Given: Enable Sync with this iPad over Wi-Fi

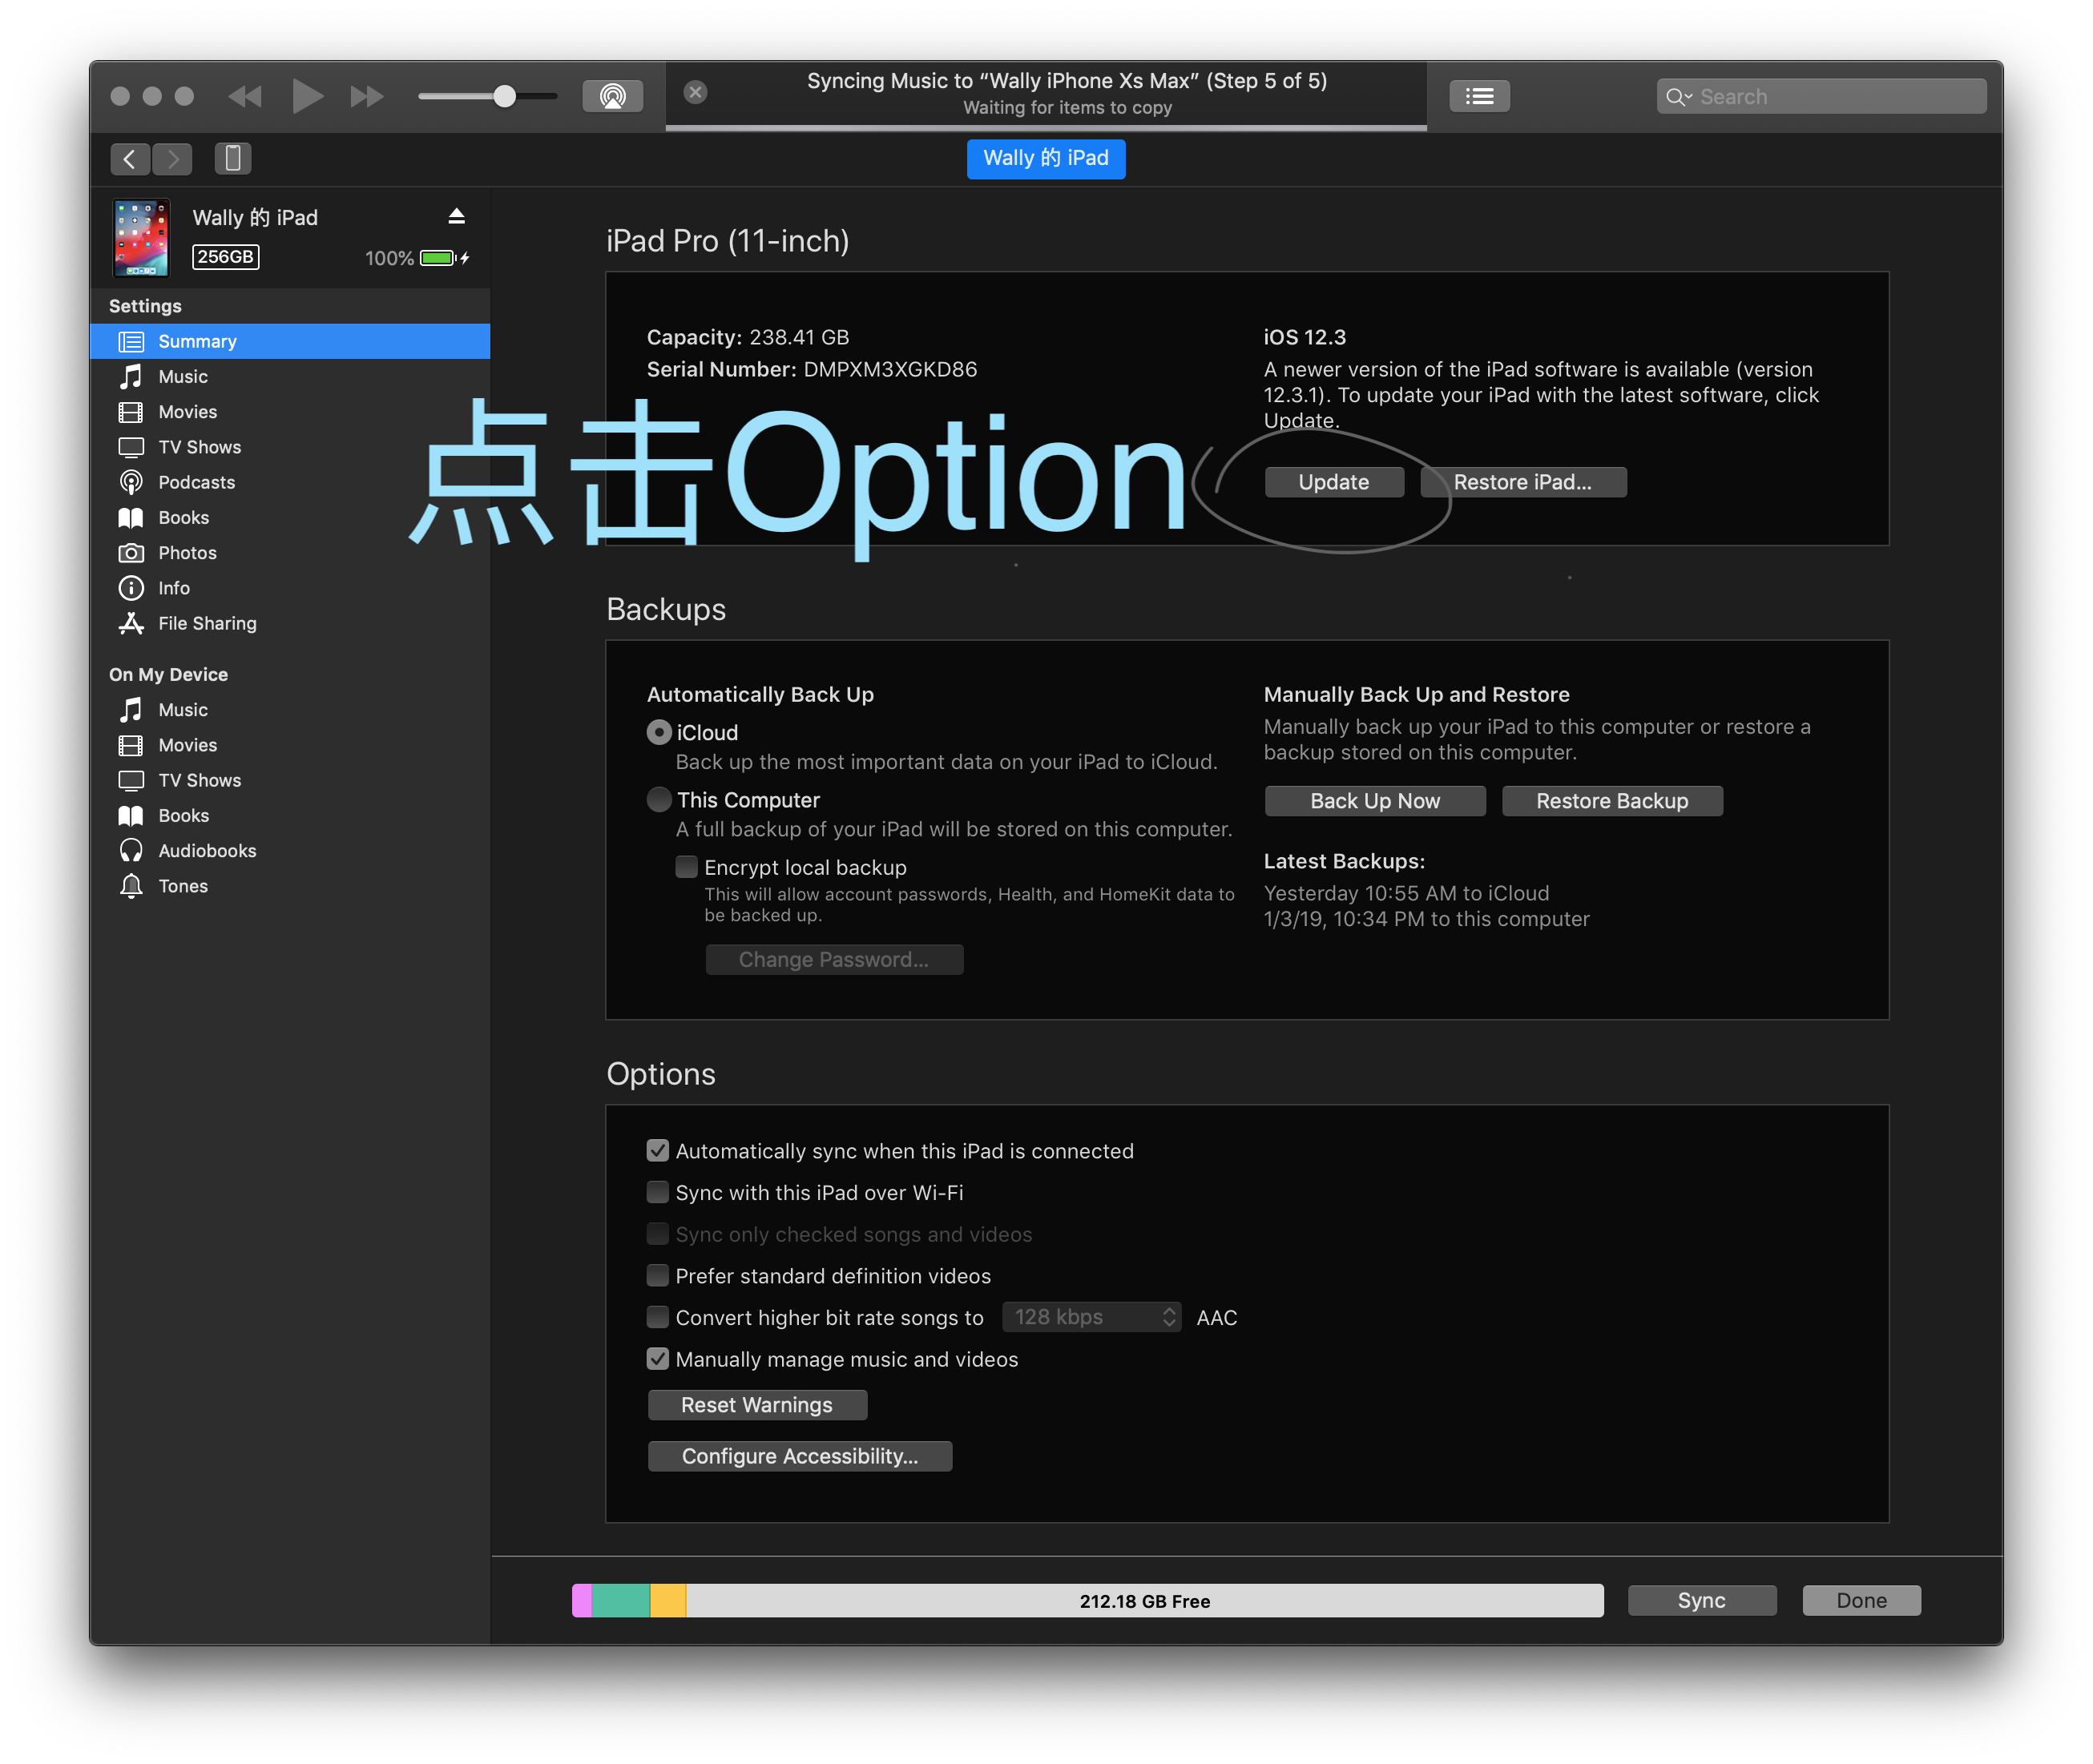Looking at the screenshot, I should pyautogui.click(x=656, y=1194).
